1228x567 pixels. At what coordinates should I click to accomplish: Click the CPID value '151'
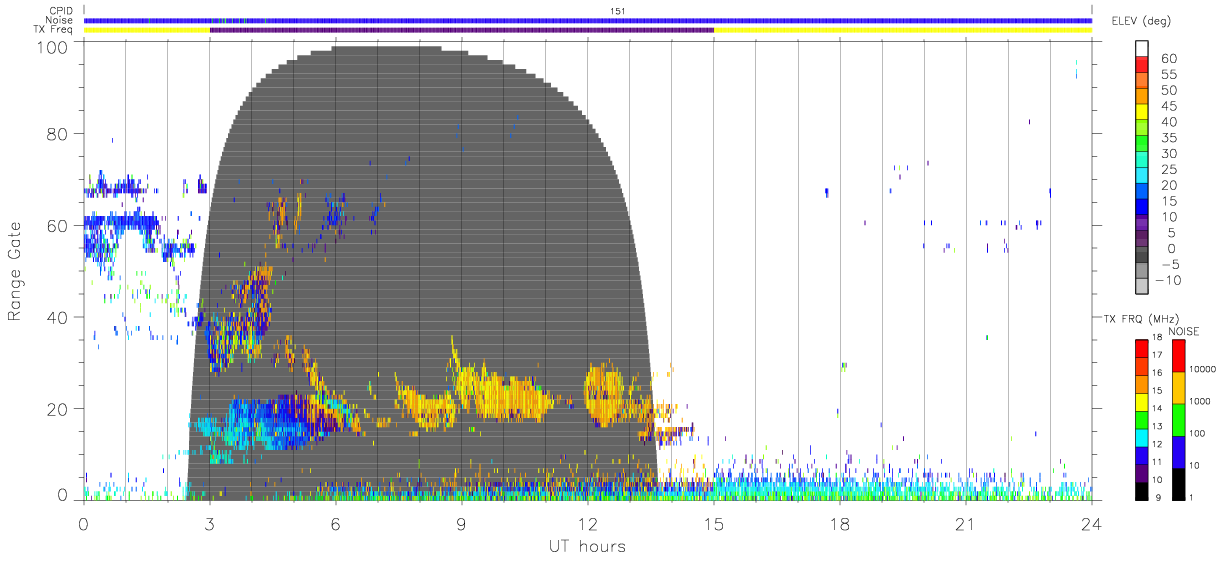[616, 11]
